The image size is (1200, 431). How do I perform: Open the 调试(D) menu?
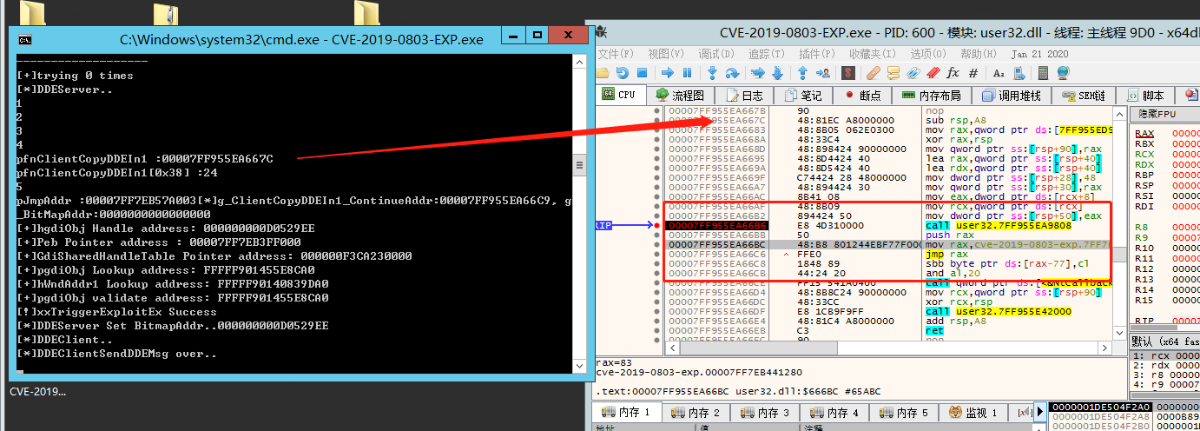point(718,53)
